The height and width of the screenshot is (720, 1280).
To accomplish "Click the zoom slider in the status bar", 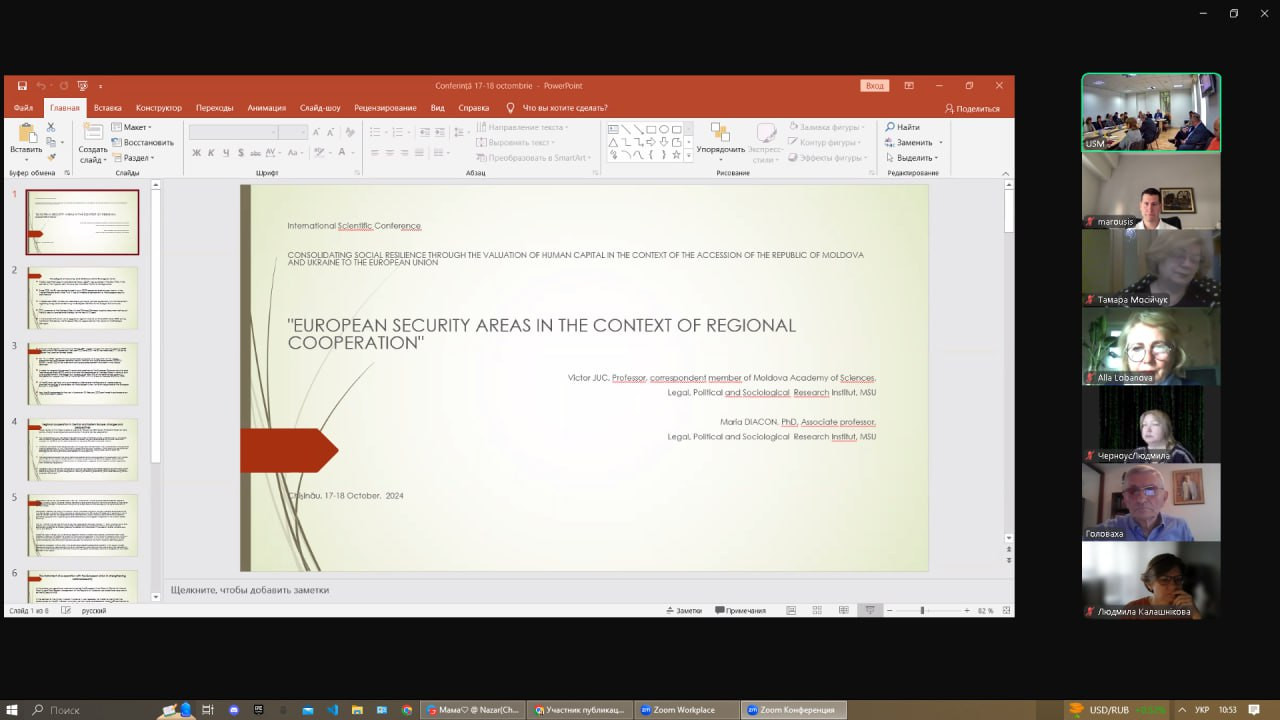I will [x=922, y=610].
